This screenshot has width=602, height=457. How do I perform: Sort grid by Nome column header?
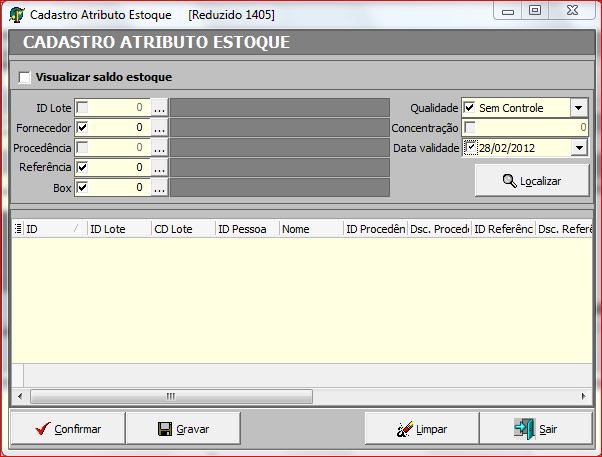(310, 229)
